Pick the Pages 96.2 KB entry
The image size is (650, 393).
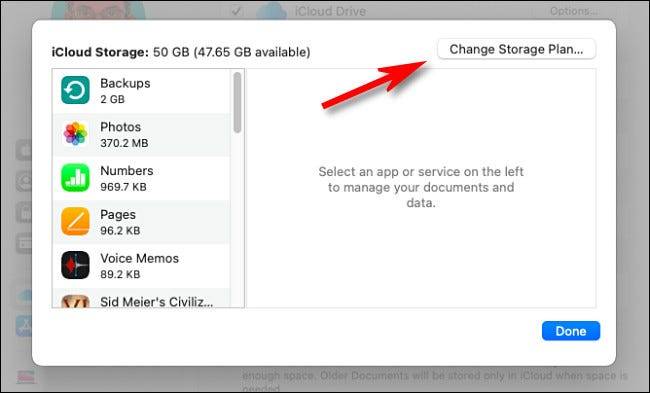tap(141, 222)
